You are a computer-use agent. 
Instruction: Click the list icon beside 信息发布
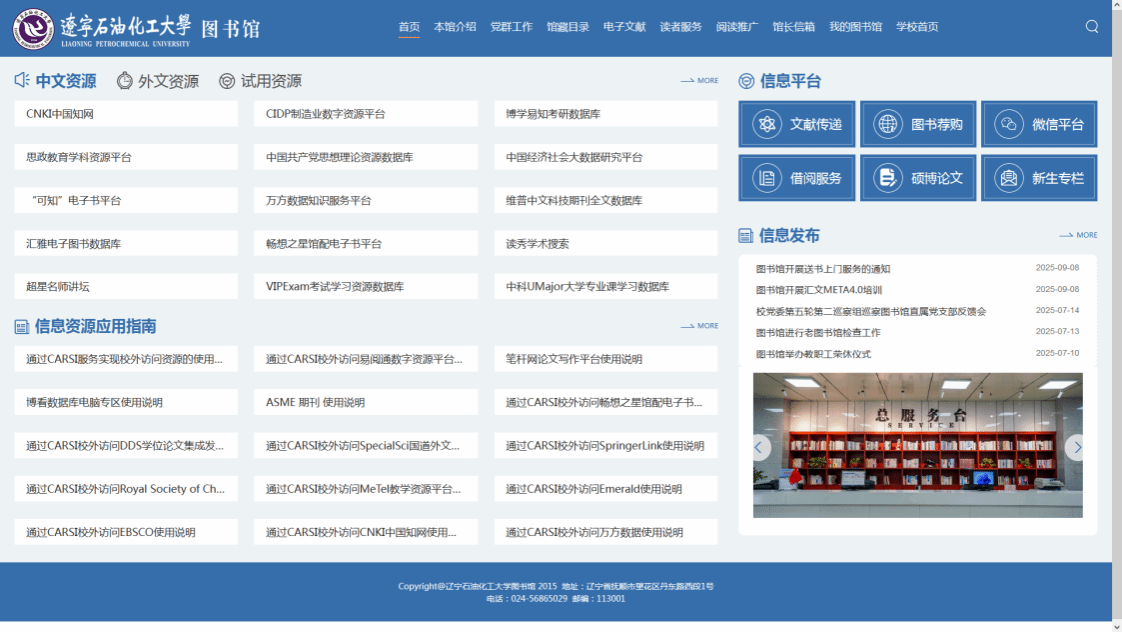[746, 235]
